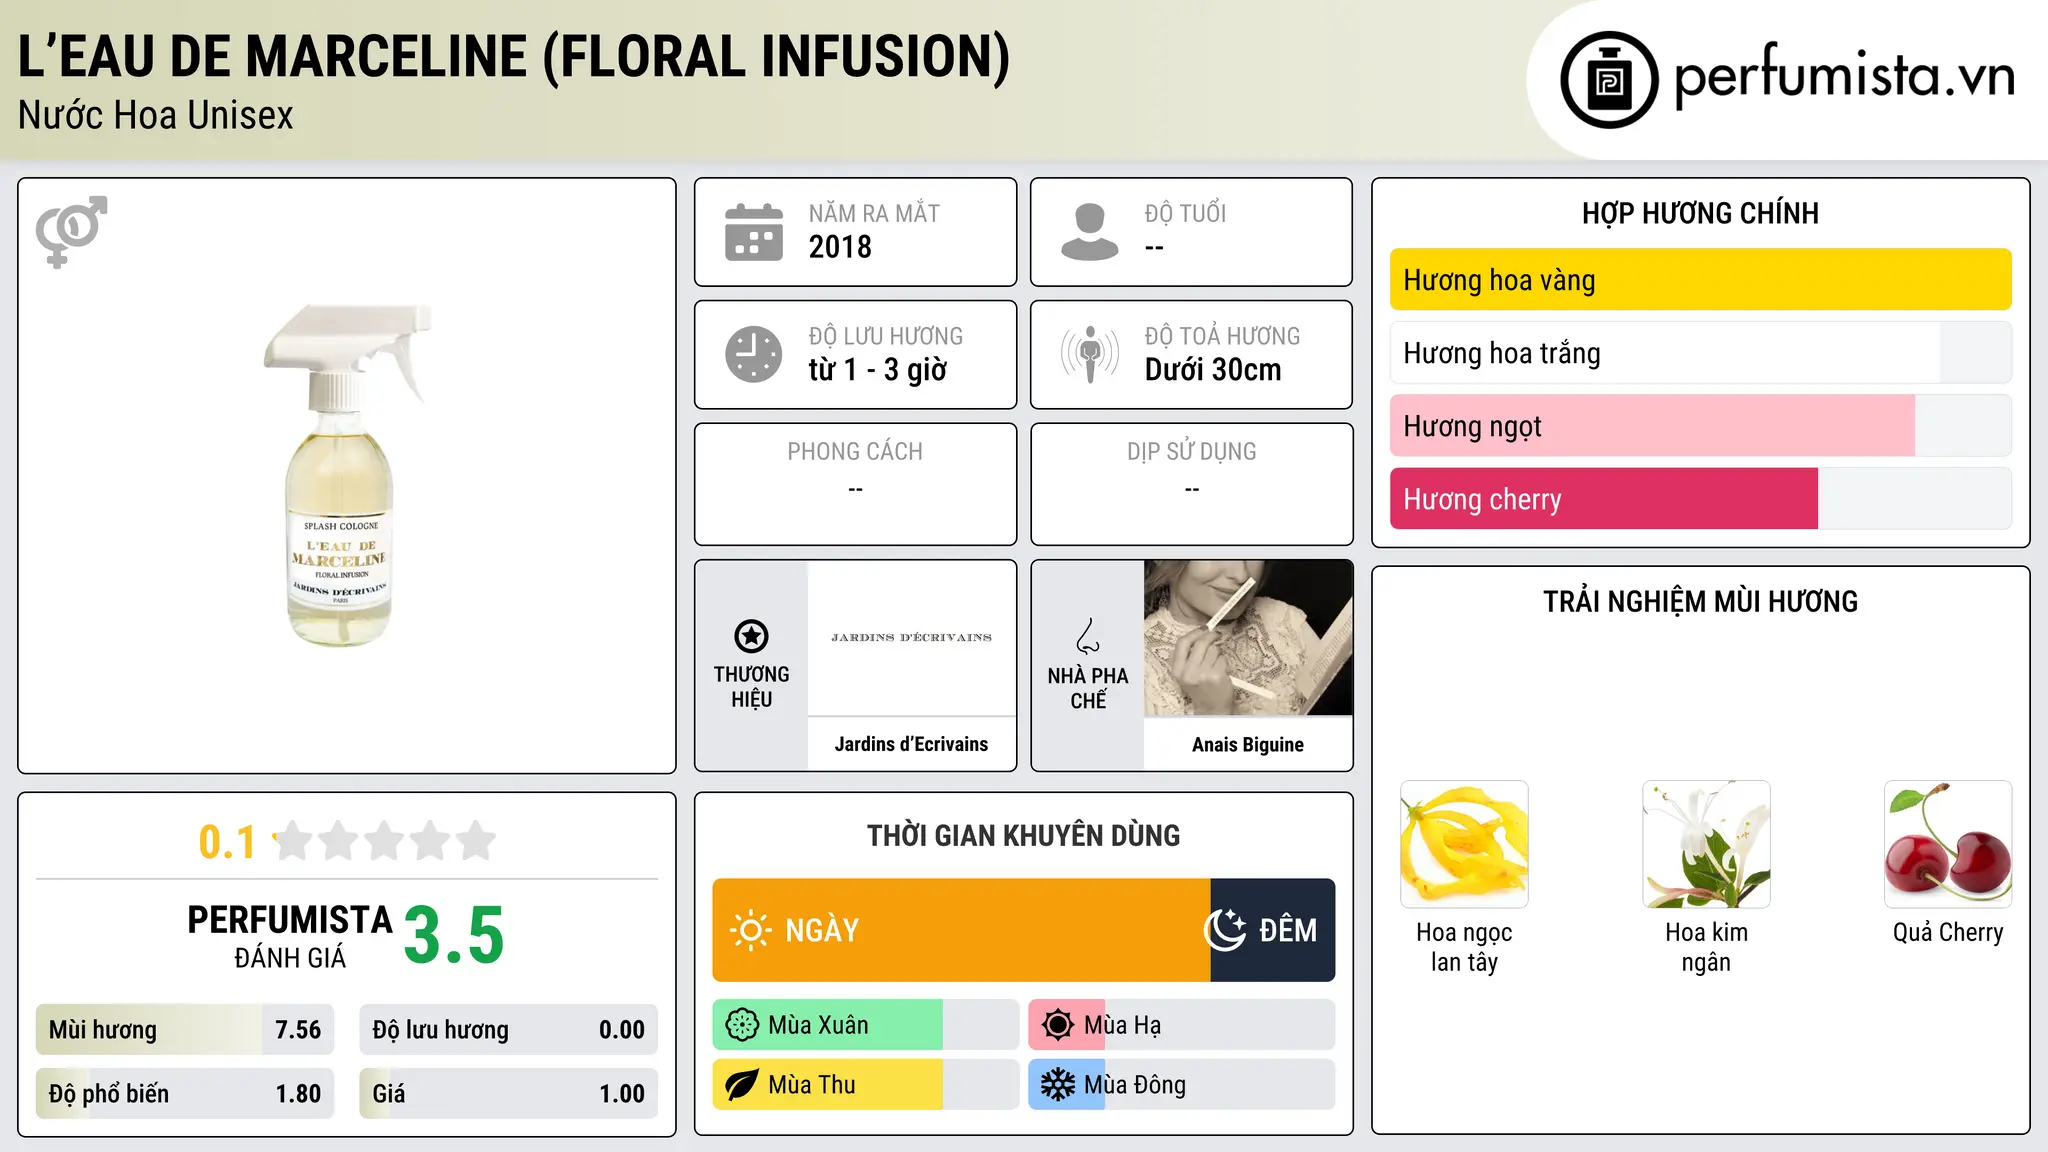The image size is (2048, 1152).
Task: Click the Hương ngọt accord bar
Action: point(1700,426)
